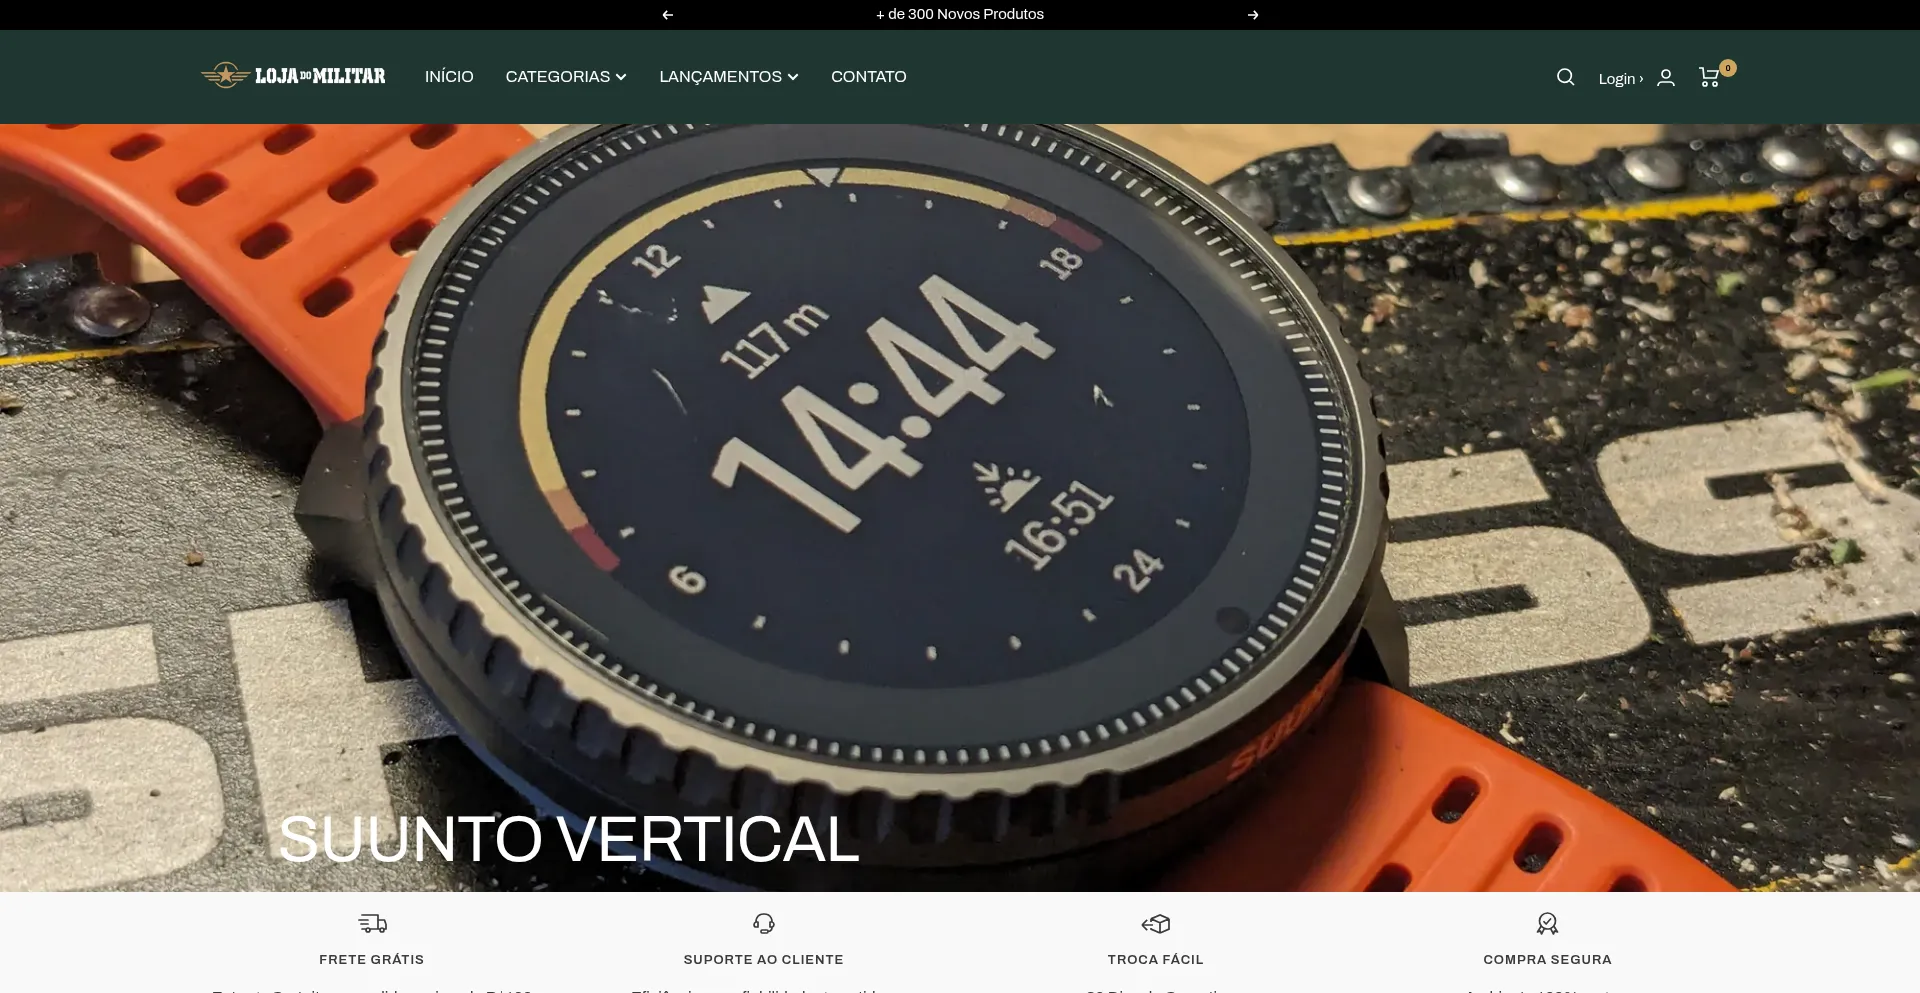Select the COMPRA SEGURA label
Screen dimensions: 1920x993
coord(1548,959)
